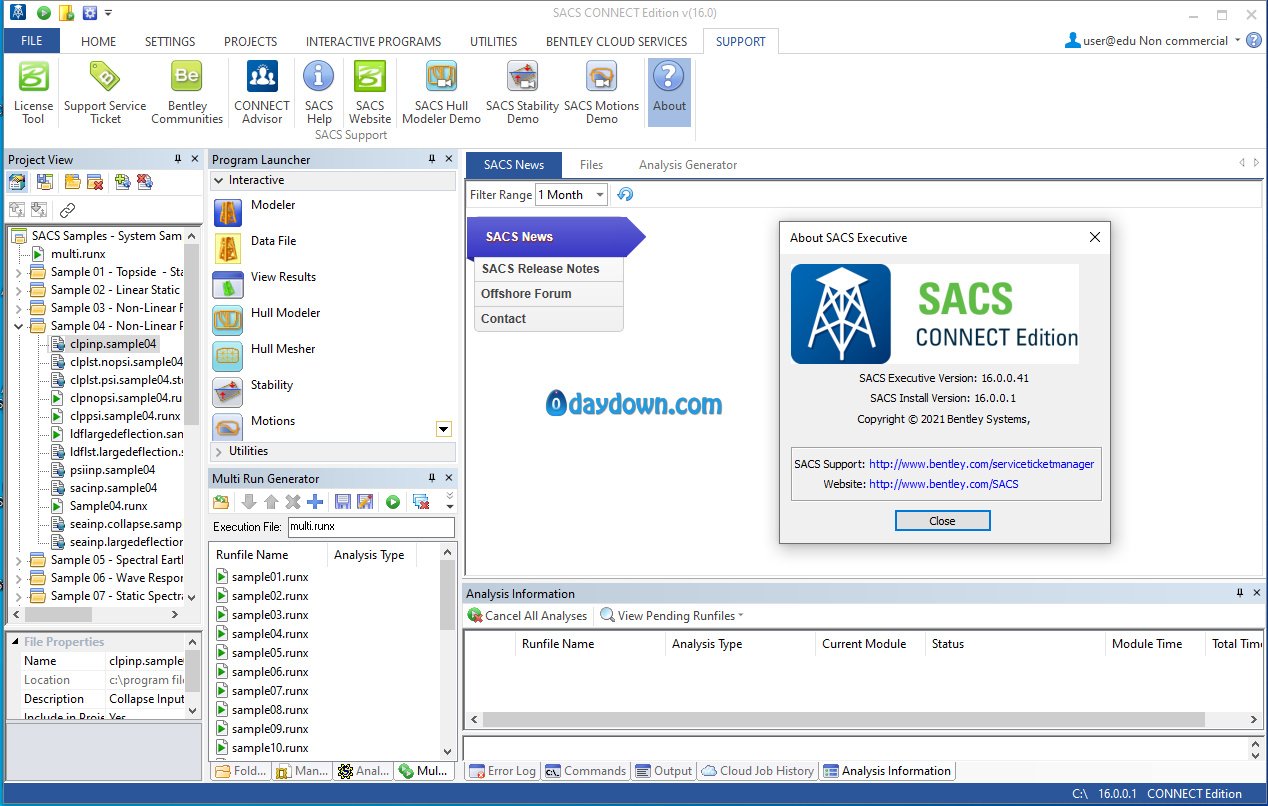Select multi.runx in Project View
This screenshot has height=806, width=1268.
(x=78, y=254)
